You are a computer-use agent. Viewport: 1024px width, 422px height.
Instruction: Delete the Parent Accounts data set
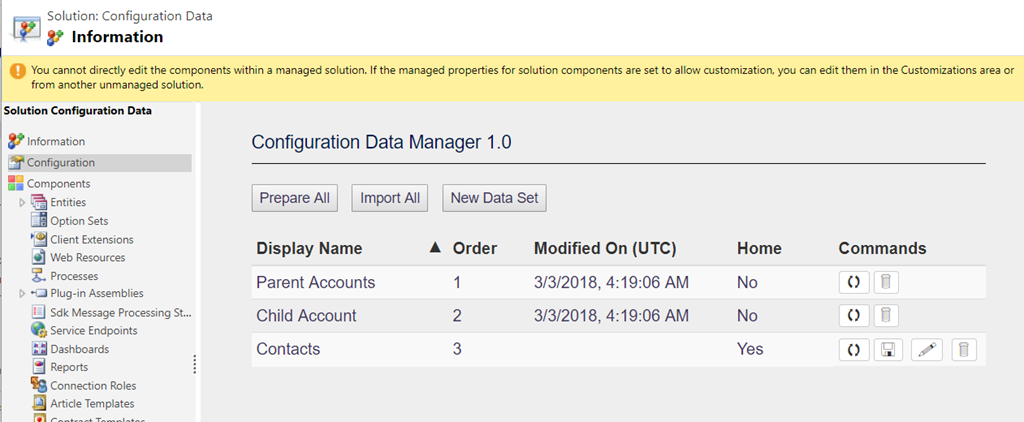pos(885,282)
